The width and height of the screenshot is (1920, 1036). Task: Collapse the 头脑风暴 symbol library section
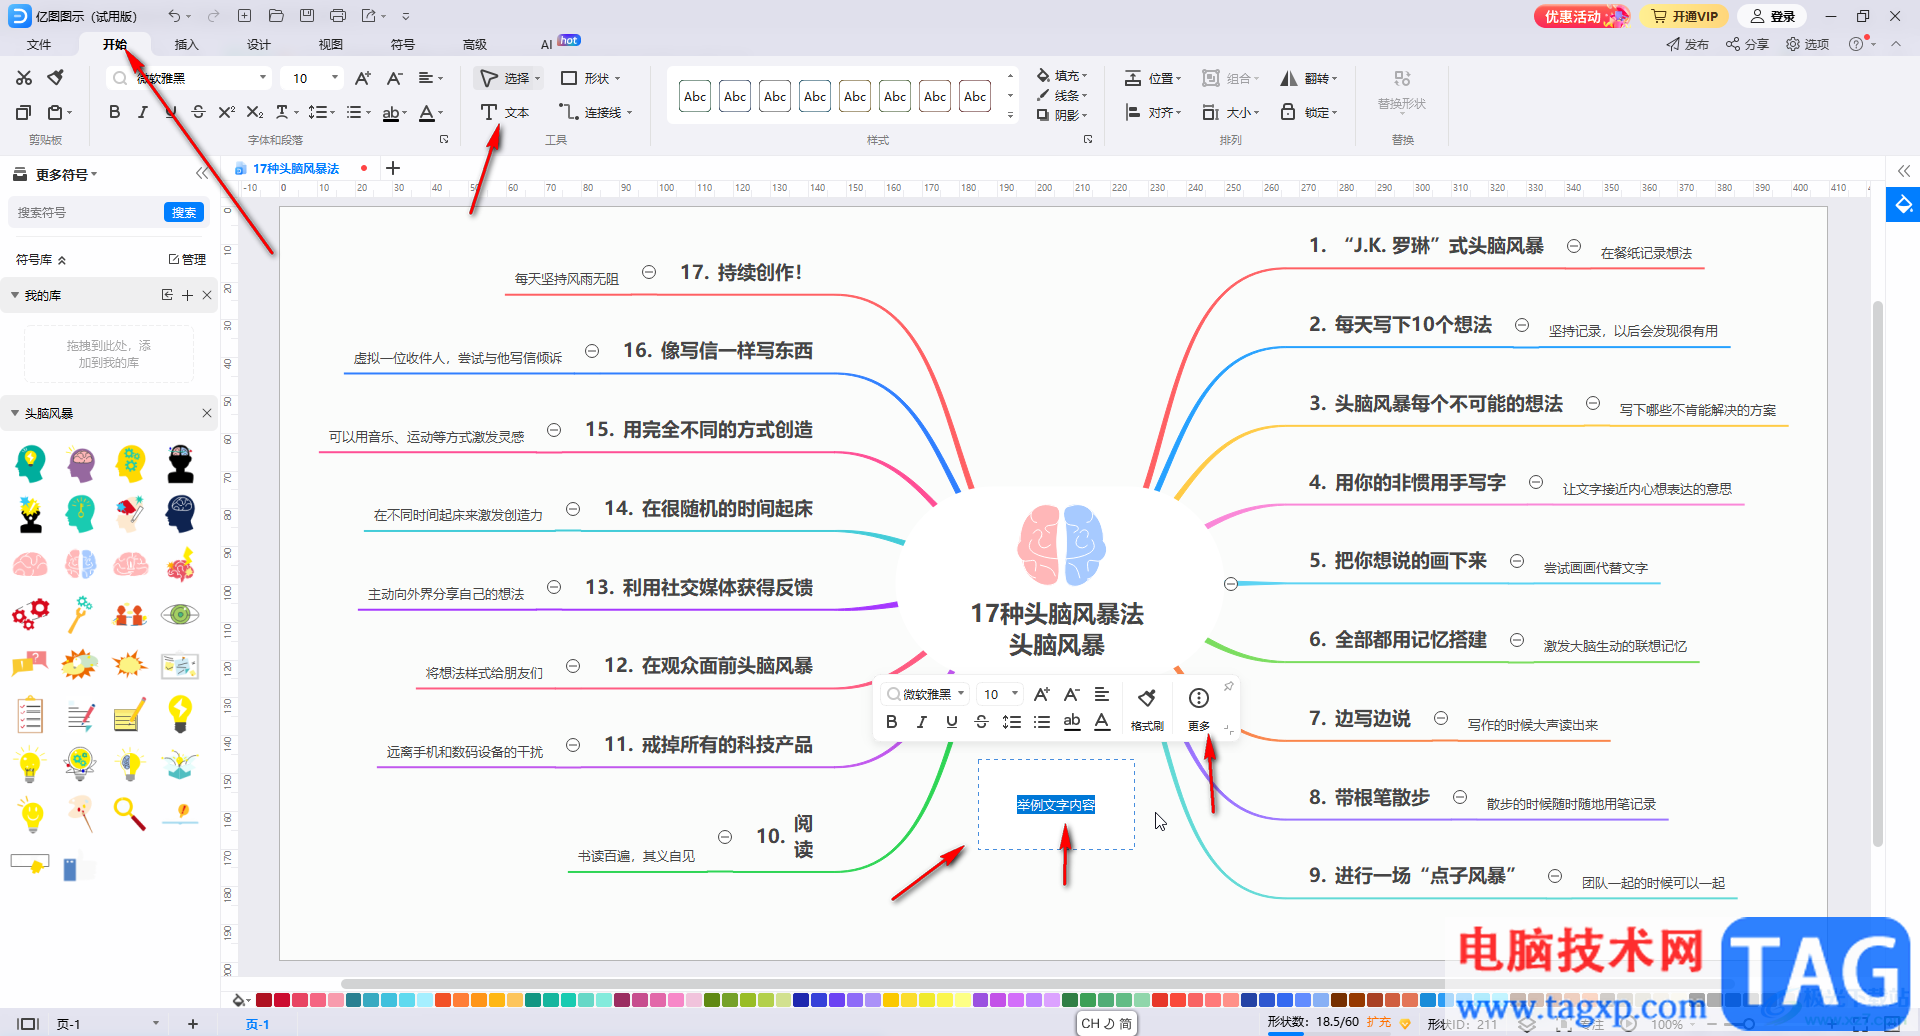click(15, 413)
